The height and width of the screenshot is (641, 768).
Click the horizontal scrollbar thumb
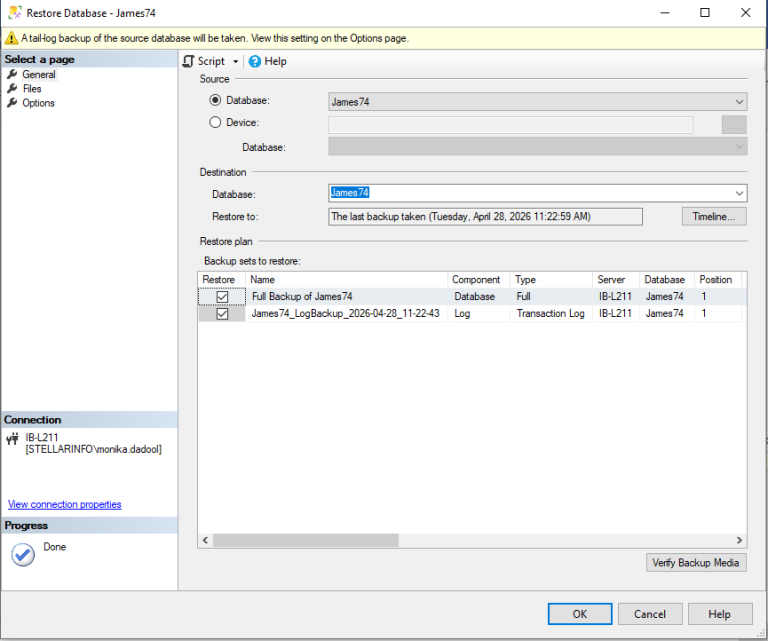[306, 540]
